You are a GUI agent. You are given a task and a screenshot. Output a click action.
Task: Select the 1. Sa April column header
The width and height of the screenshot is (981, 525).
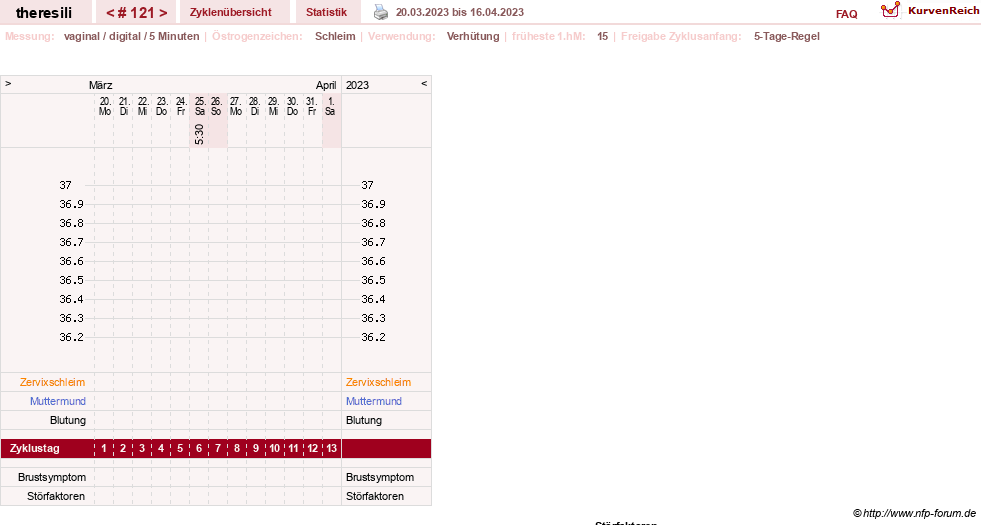pos(330,106)
